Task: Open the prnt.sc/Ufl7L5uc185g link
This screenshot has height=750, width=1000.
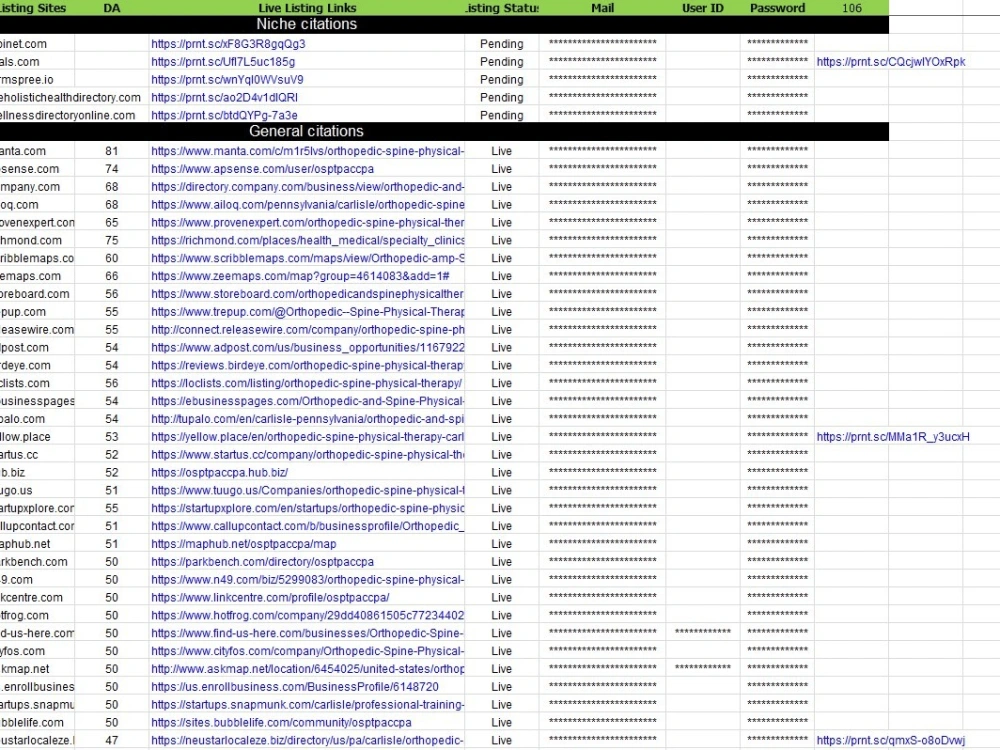Action: coord(223,62)
